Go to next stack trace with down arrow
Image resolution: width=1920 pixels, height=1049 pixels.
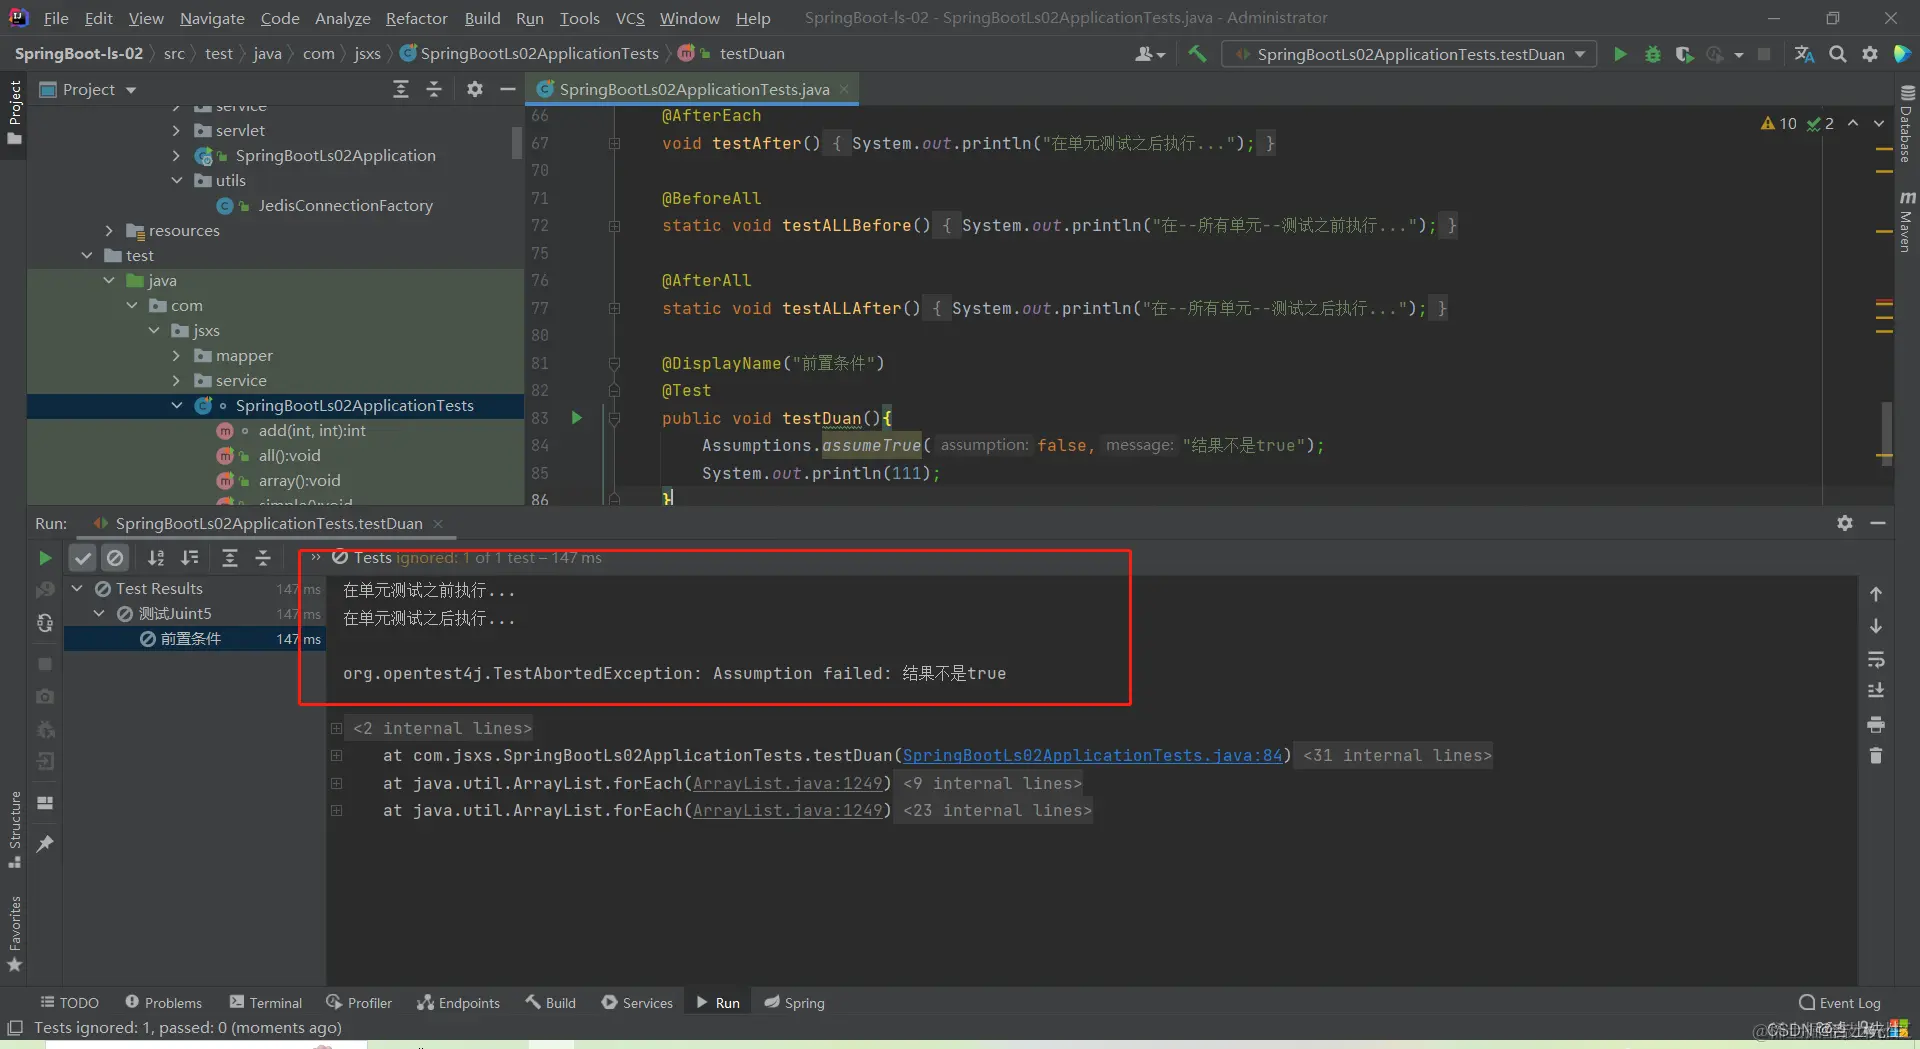coord(1876,626)
